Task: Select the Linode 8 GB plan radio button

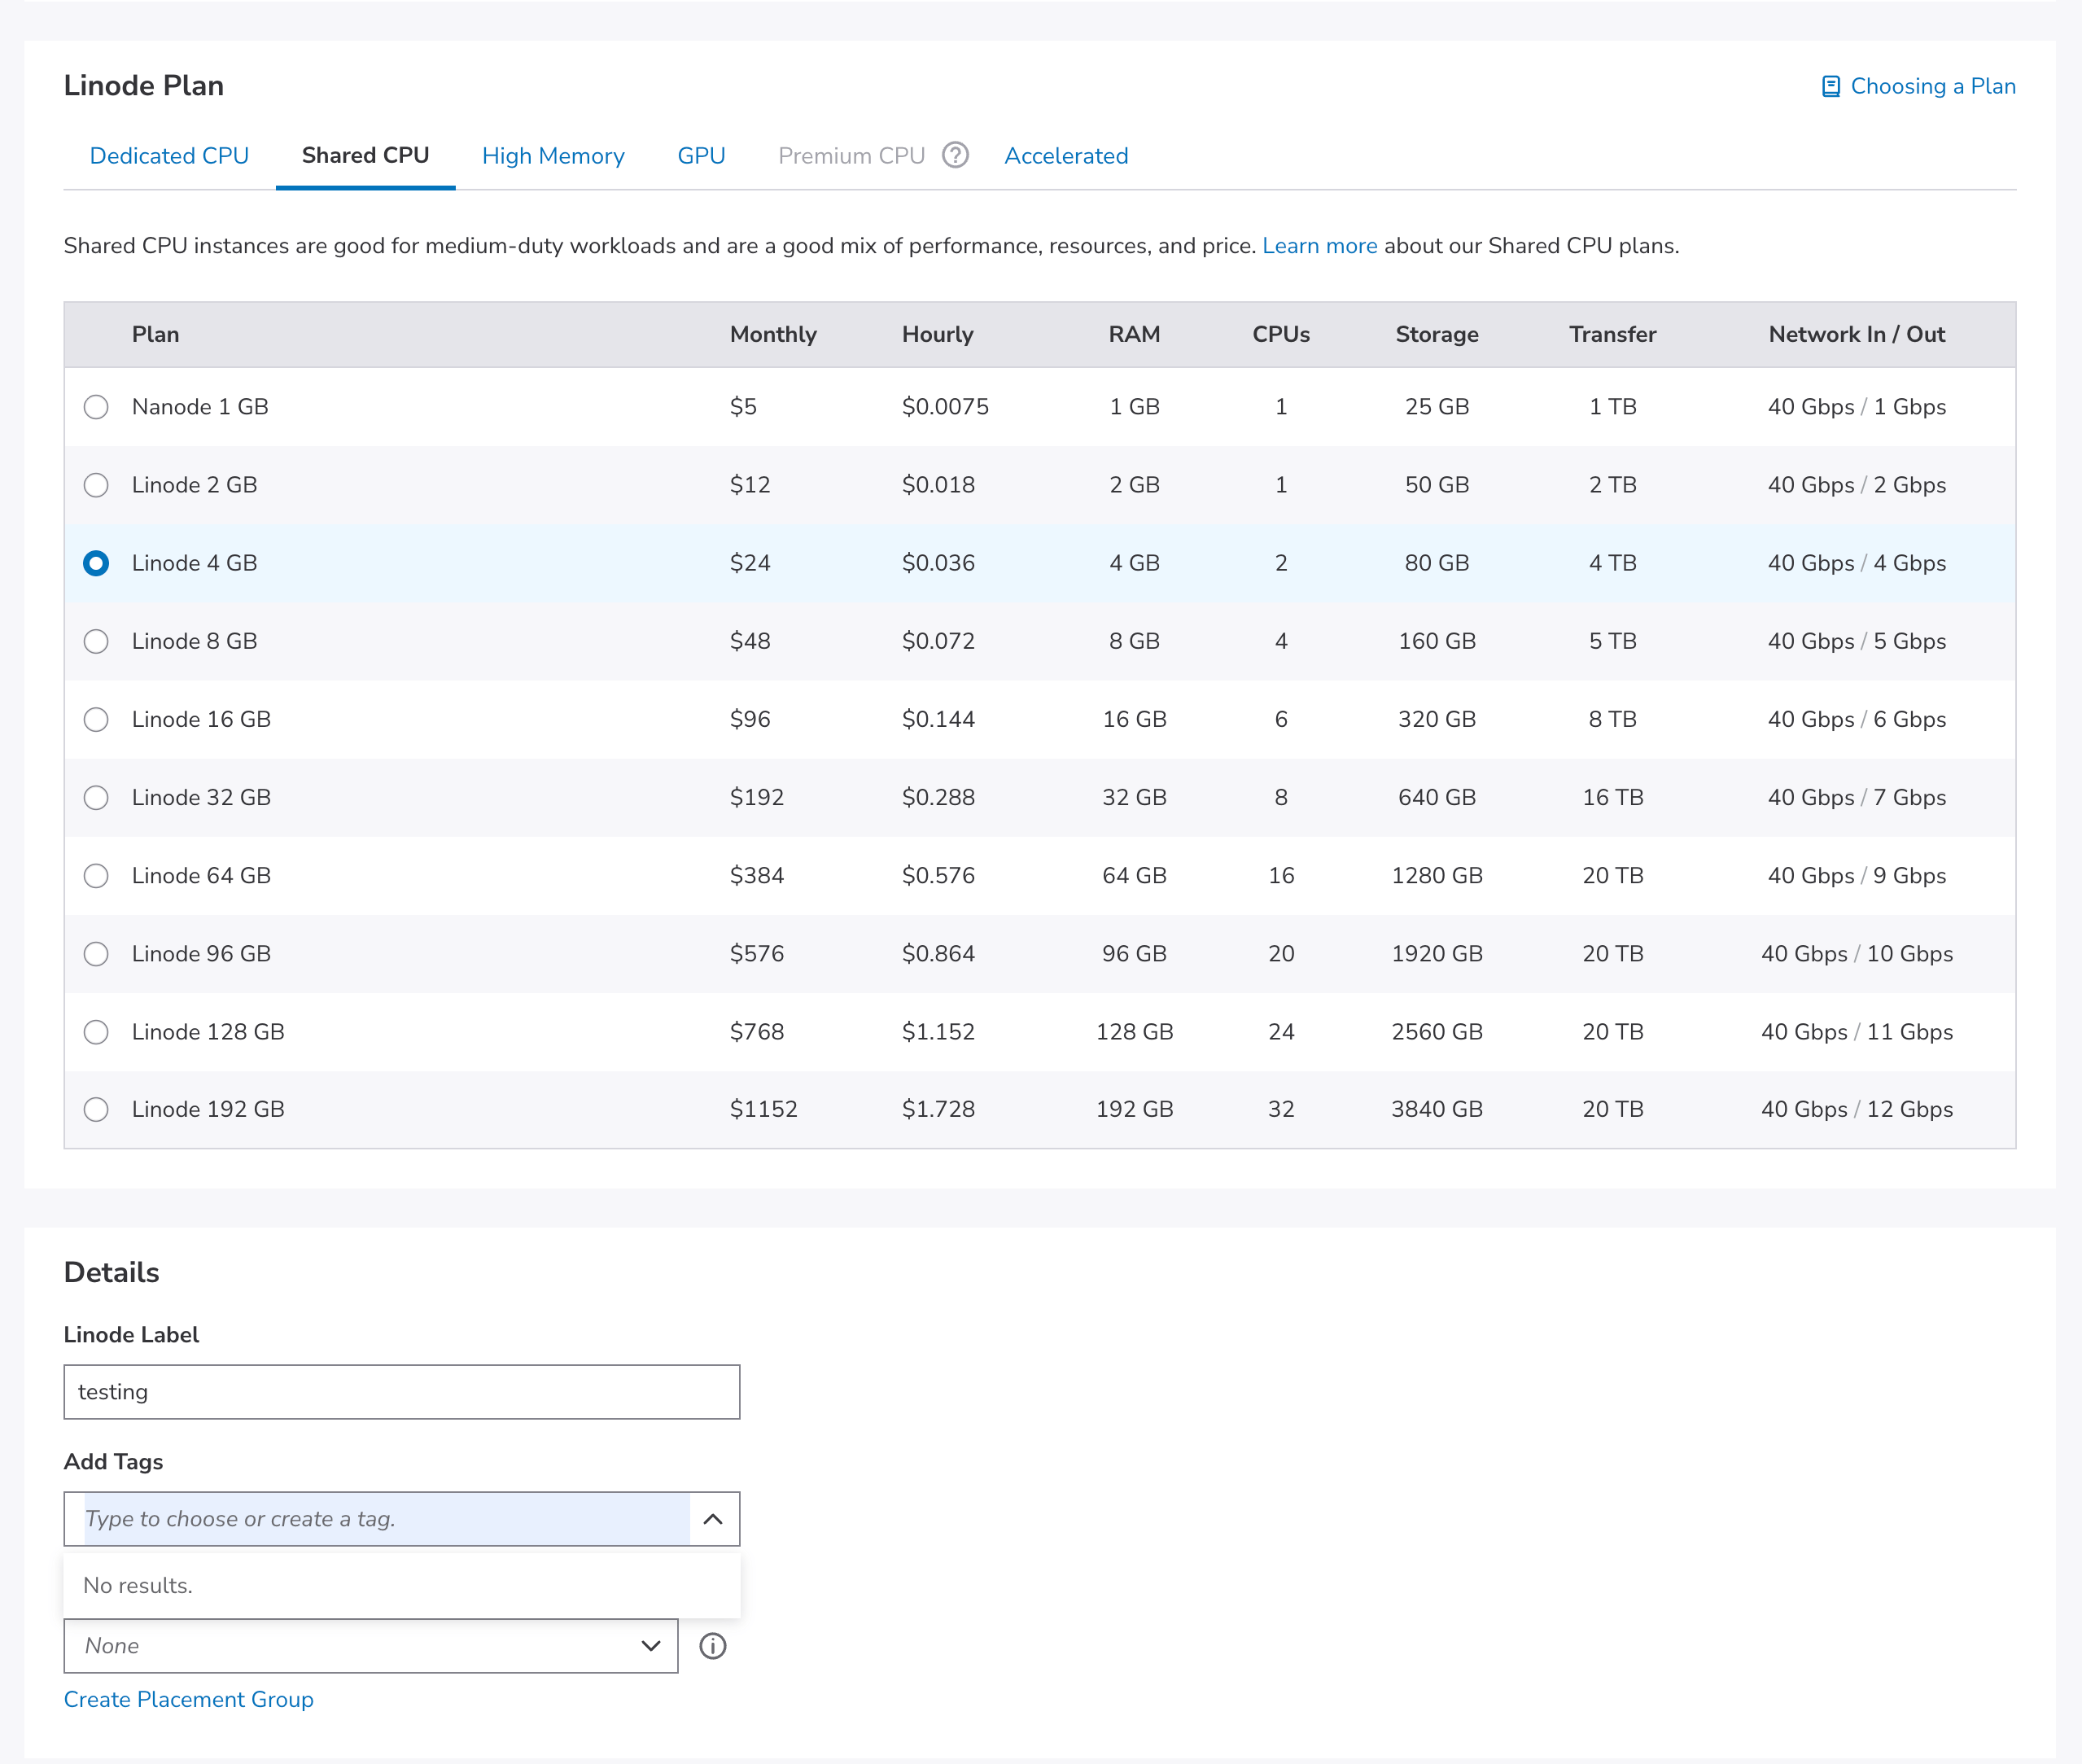Action: (96, 641)
